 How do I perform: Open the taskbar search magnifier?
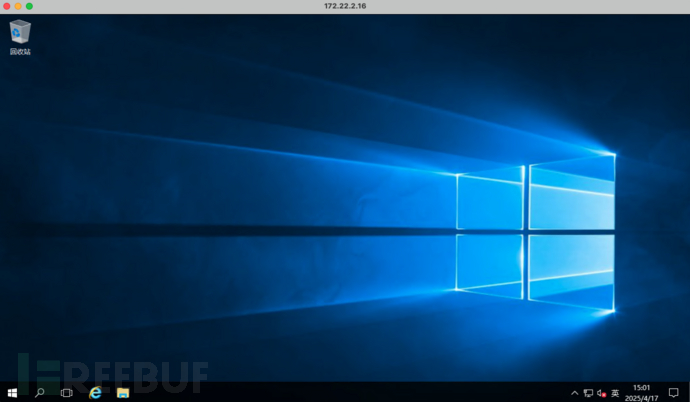click(40, 392)
